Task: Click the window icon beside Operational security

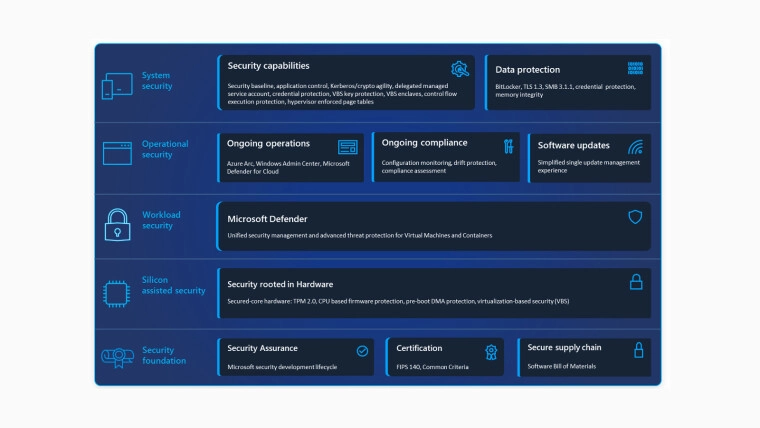Action: pyautogui.click(x=117, y=153)
